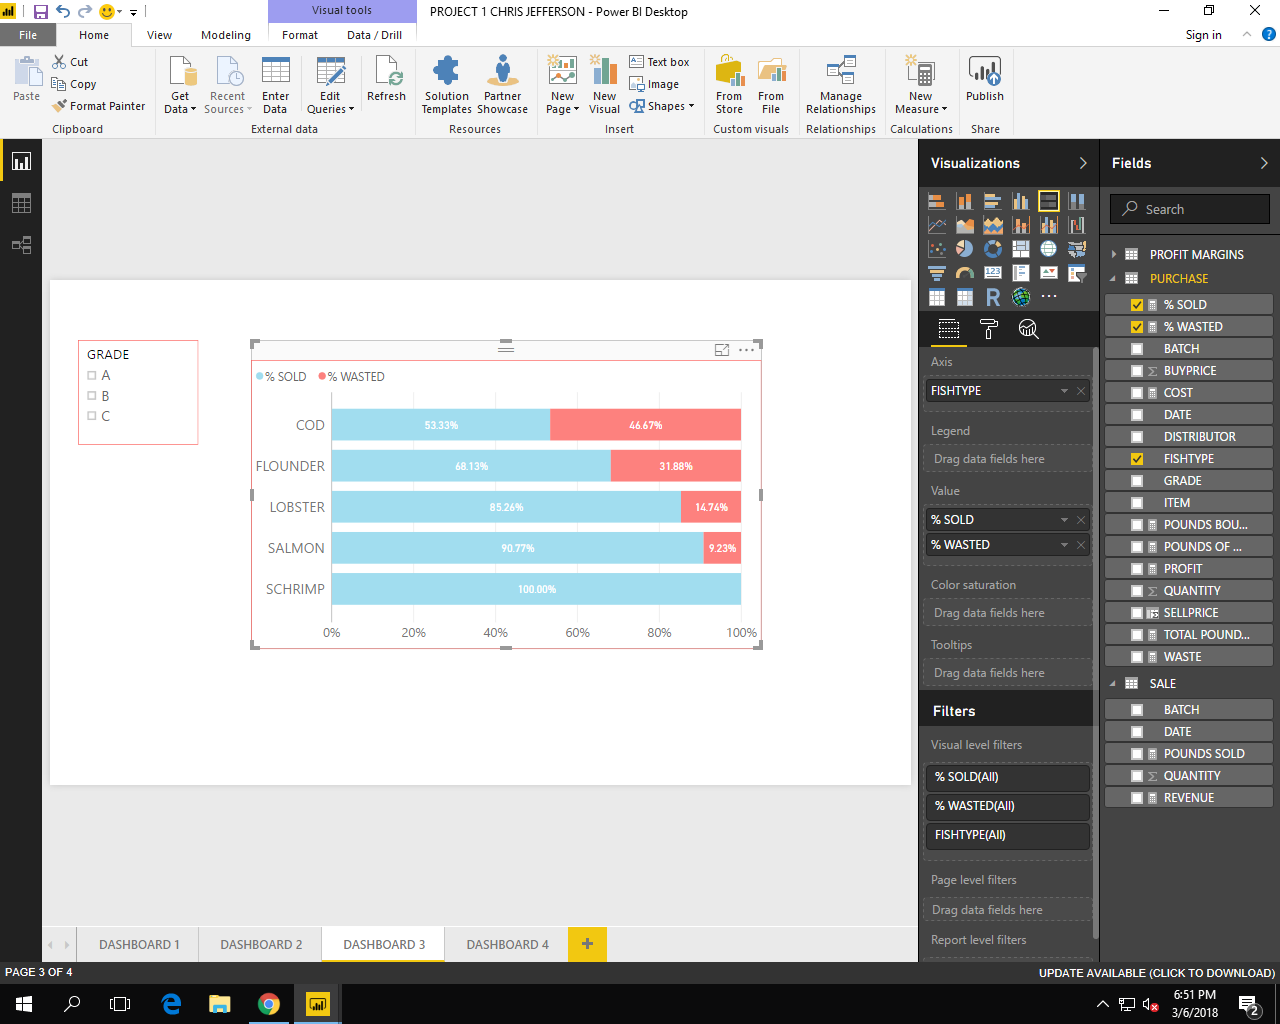Switch to the DASHBOARD 2 page tab

click(x=261, y=944)
